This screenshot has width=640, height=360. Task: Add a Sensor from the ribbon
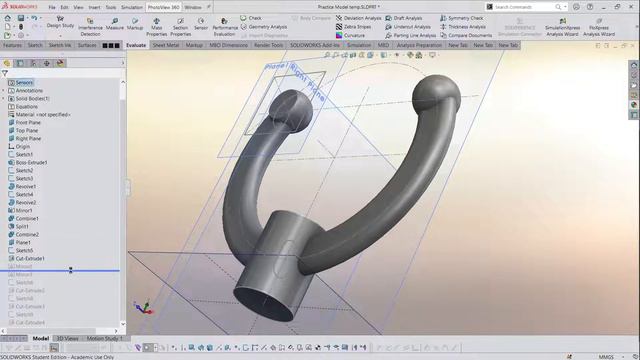click(201, 24)
